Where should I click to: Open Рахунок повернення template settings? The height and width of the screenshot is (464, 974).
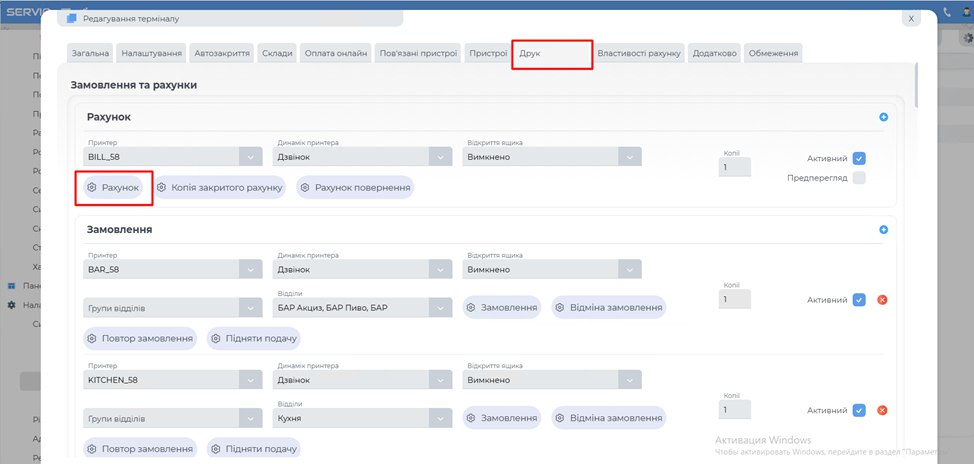[x=355, y=187]
